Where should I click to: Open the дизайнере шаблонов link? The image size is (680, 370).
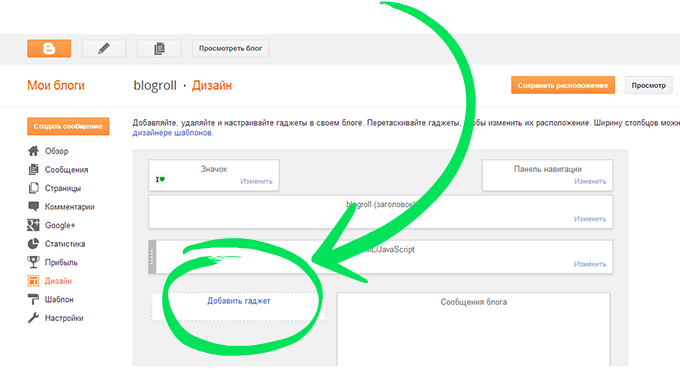173,133
